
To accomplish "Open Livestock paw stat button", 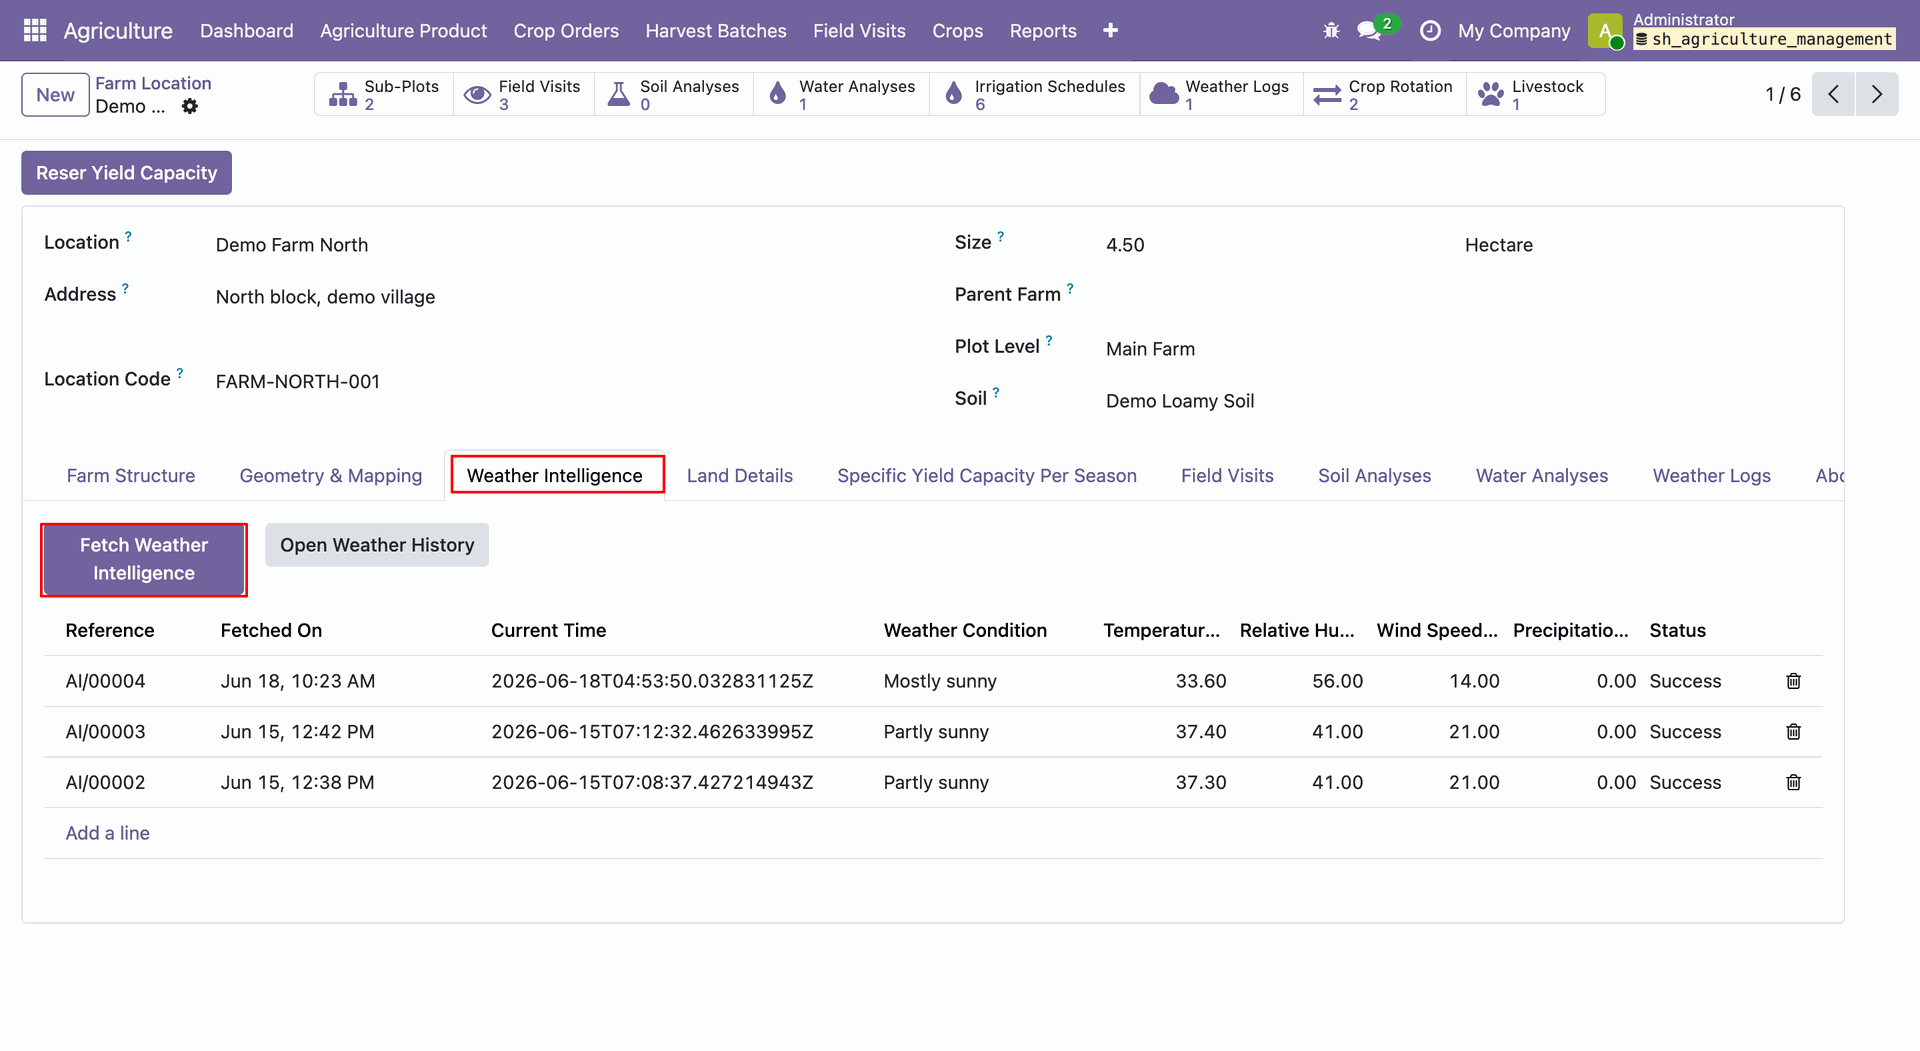I will click(1535, 94).
